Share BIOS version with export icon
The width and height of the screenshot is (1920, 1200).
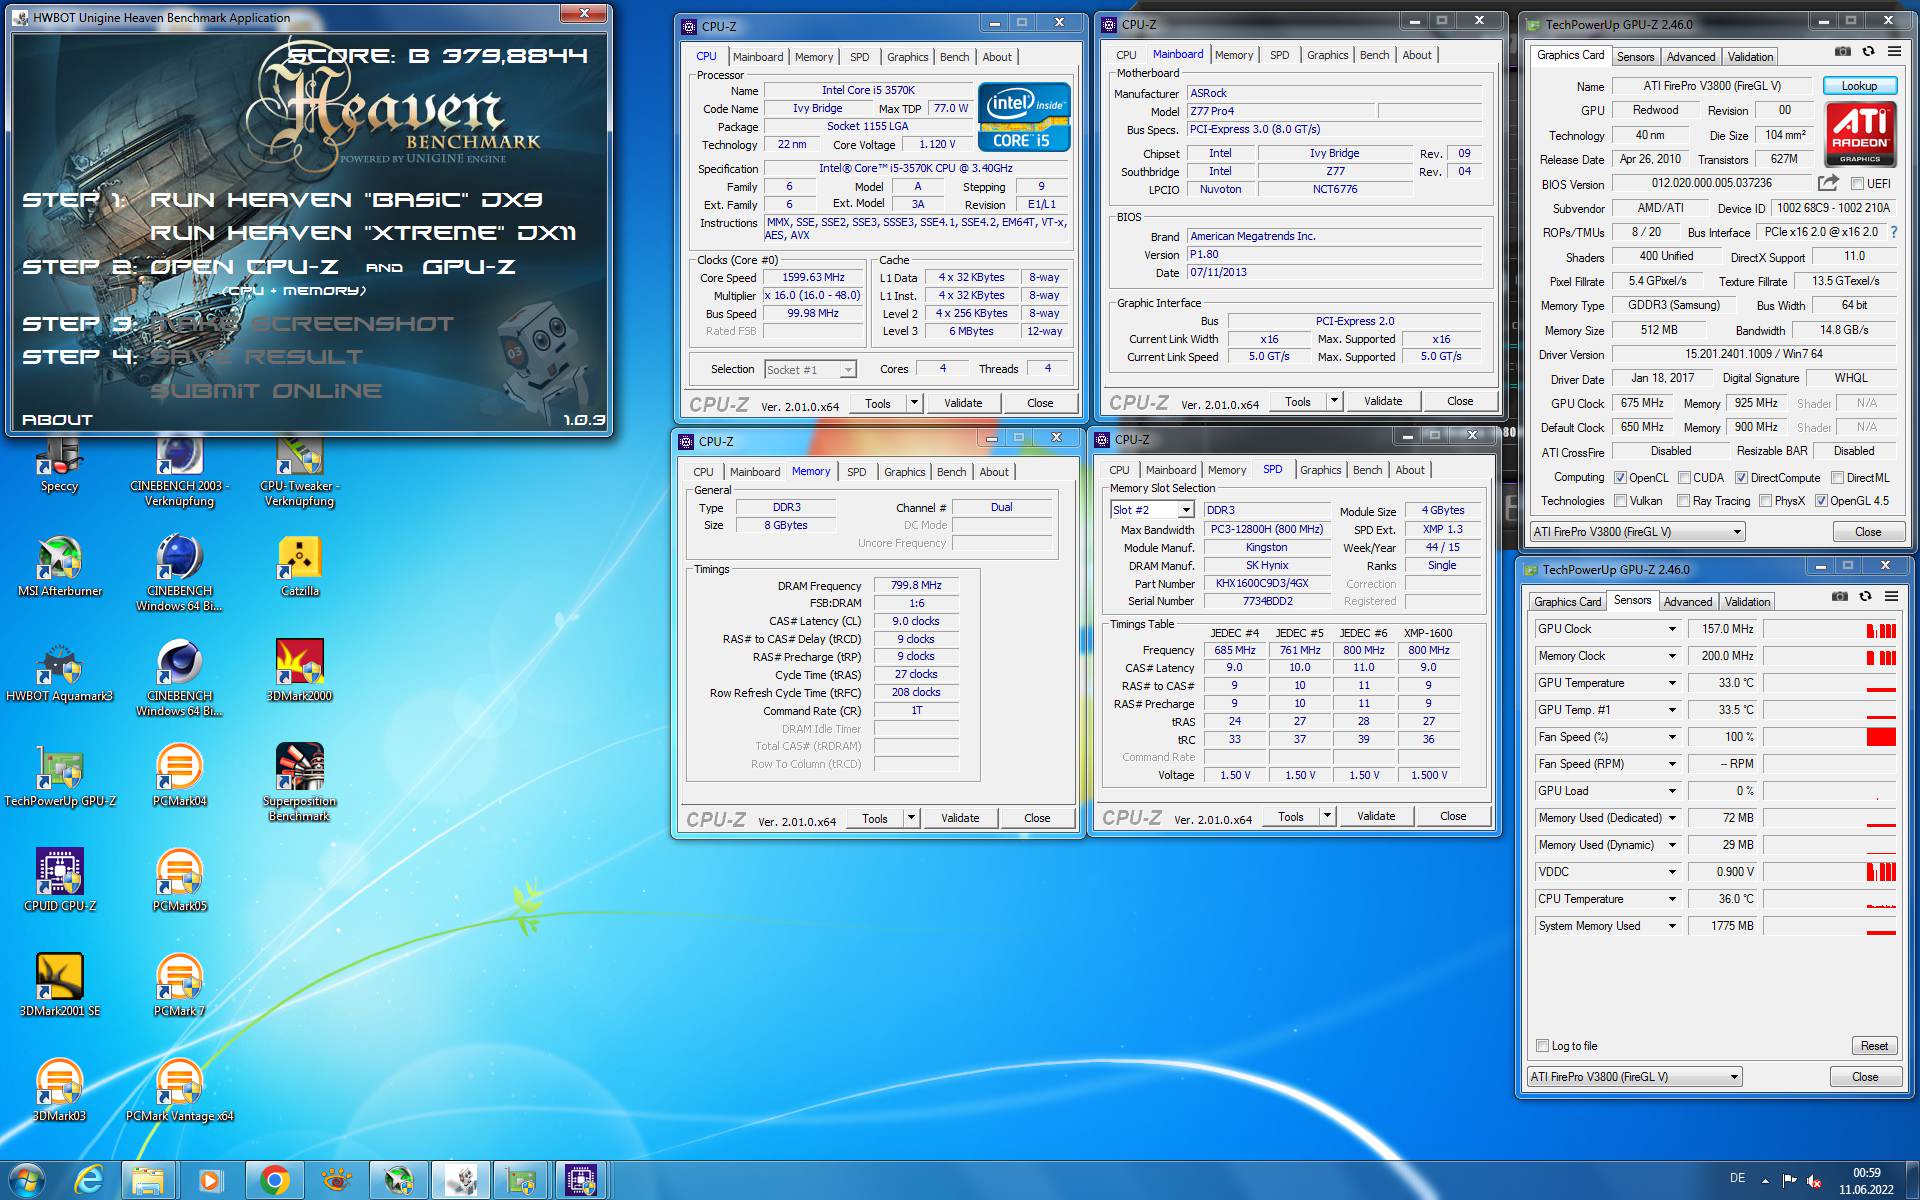pos(1828,183)
